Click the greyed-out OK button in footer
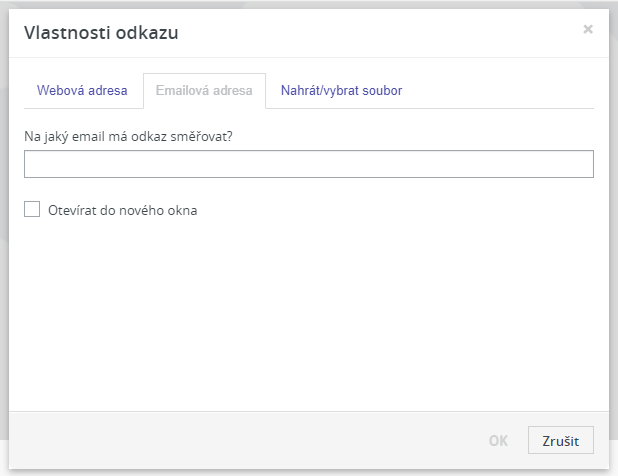Image resolution: width=618 pixels, height=476 pixels. 498,441
